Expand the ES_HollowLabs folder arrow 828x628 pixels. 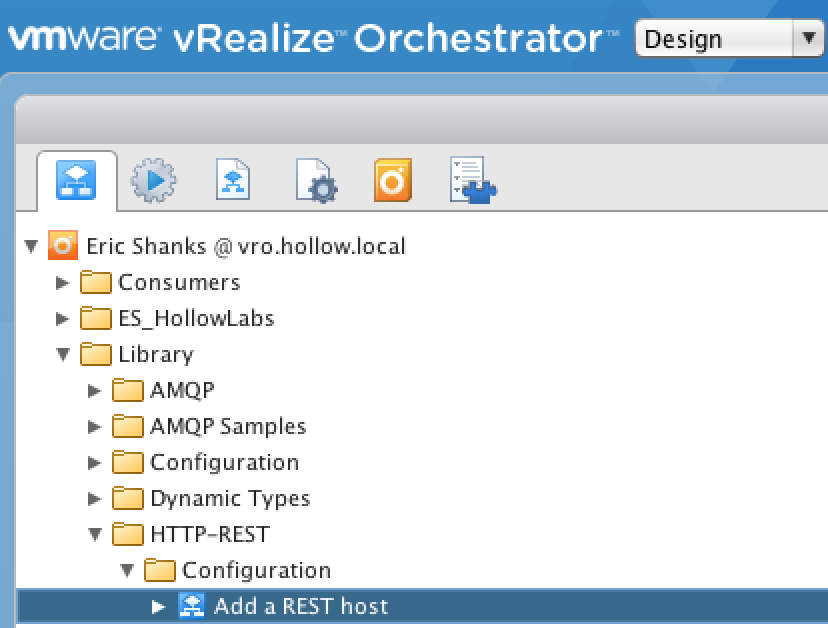coord(62,318)
